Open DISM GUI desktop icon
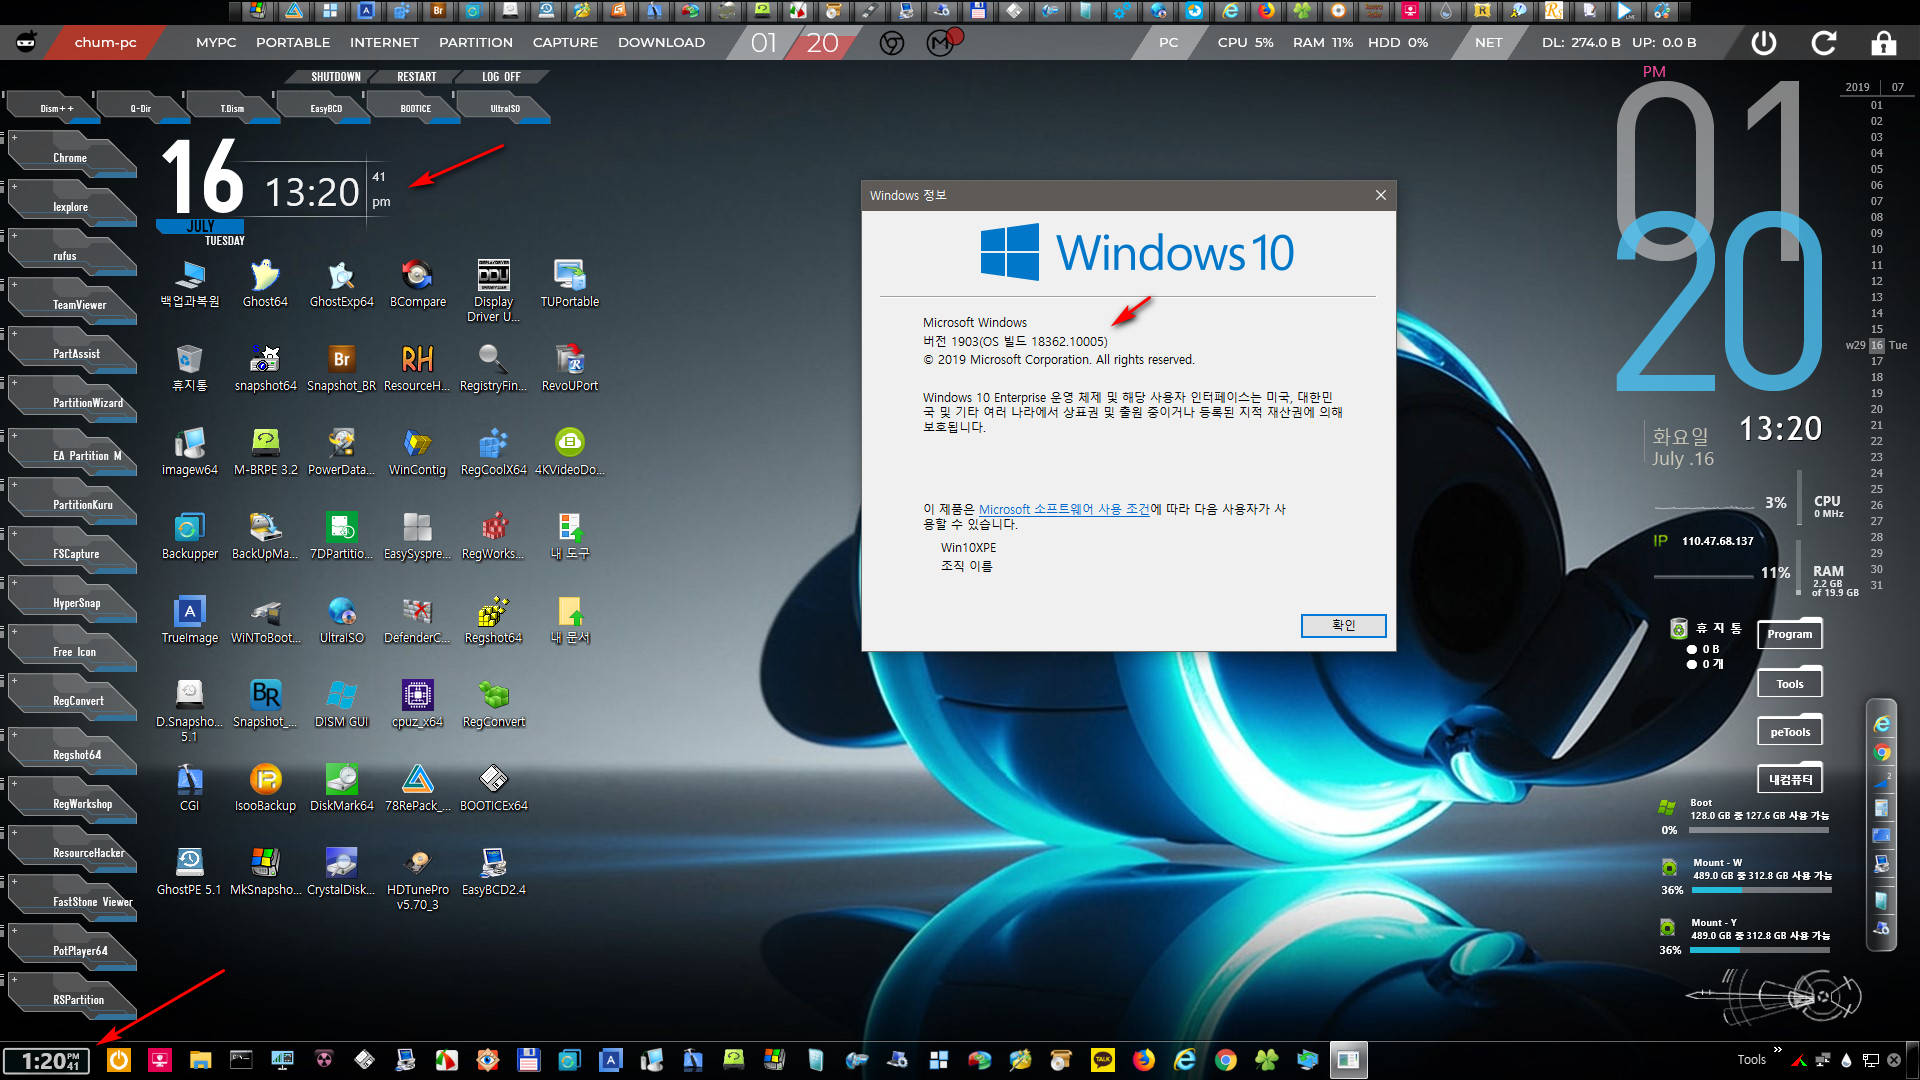 click(341, 703)
